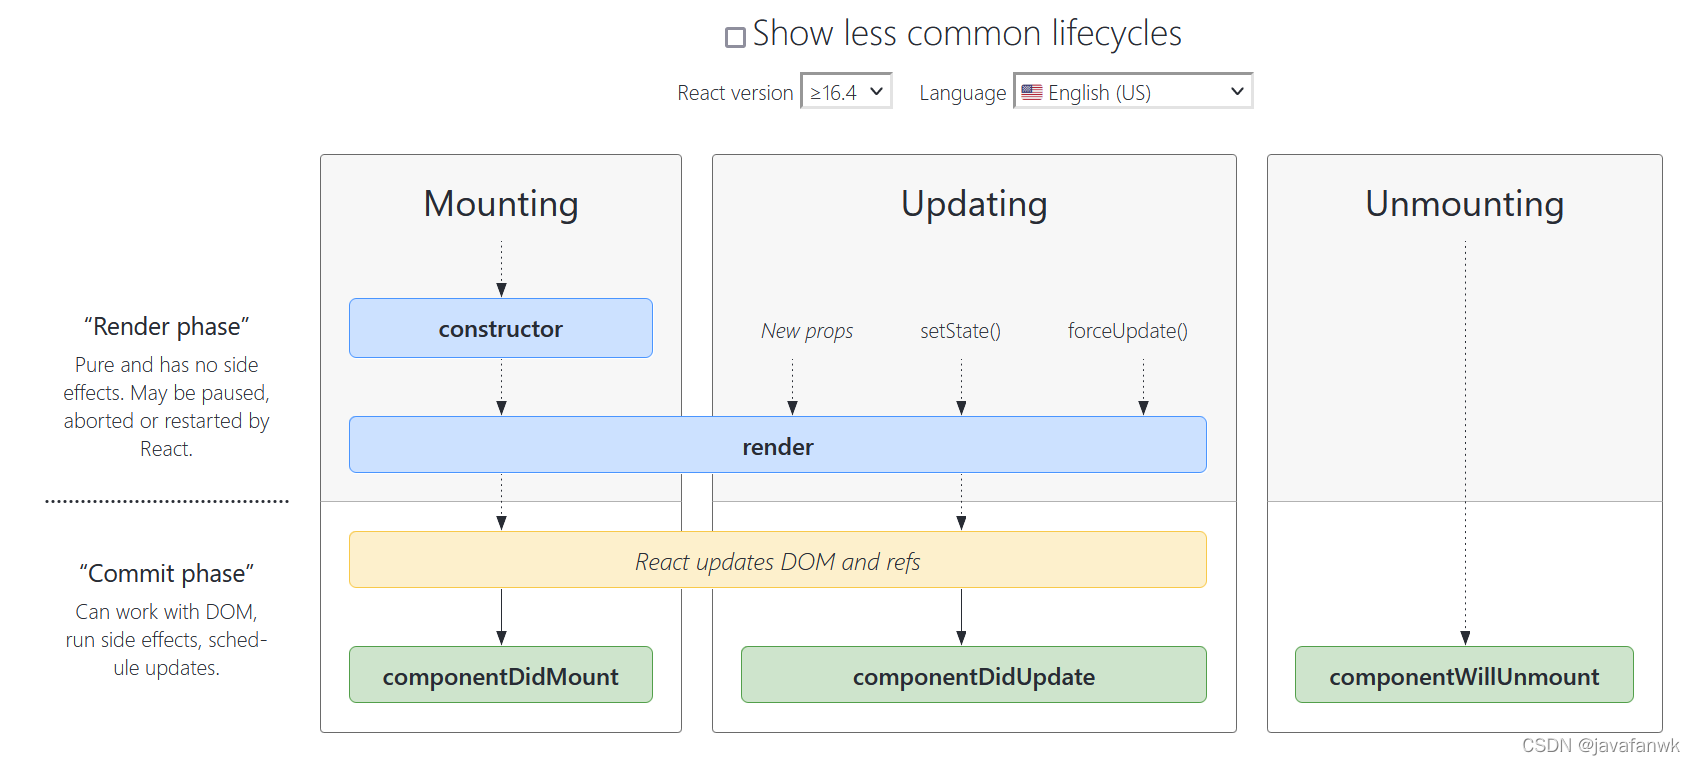
Task: Click the Mounting column header
Action: coord(500,204)
